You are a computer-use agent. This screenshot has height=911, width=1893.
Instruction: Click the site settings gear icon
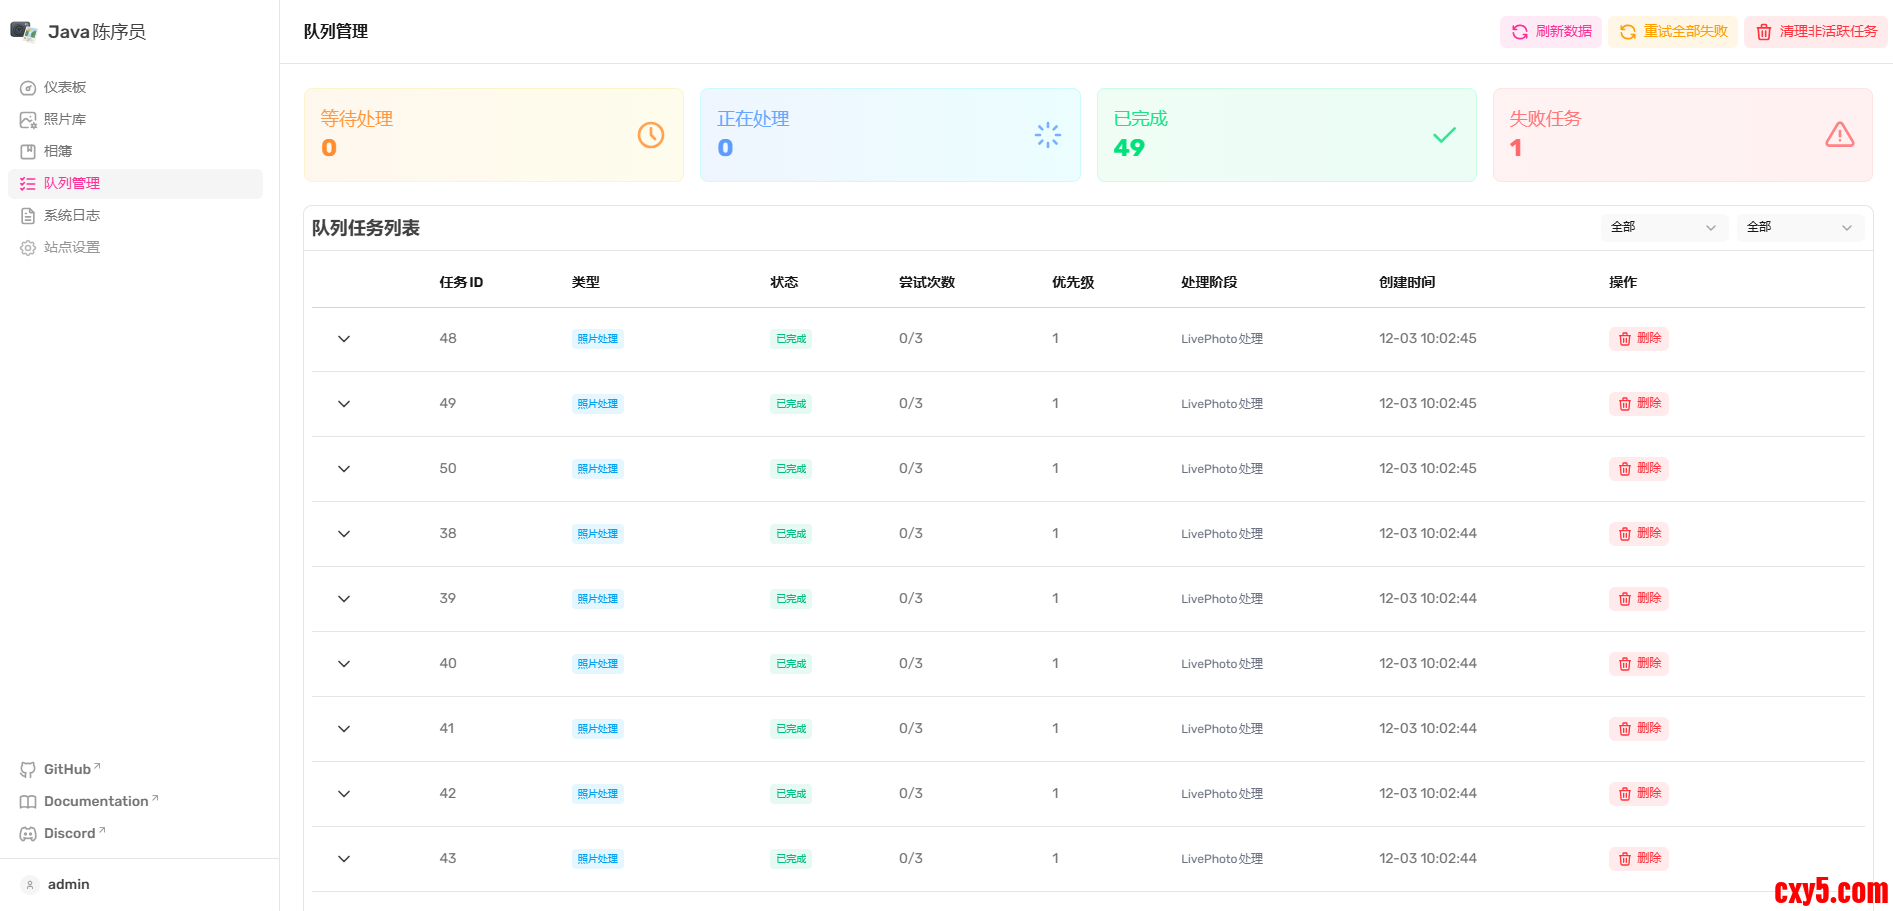click(x=28, y=248)
